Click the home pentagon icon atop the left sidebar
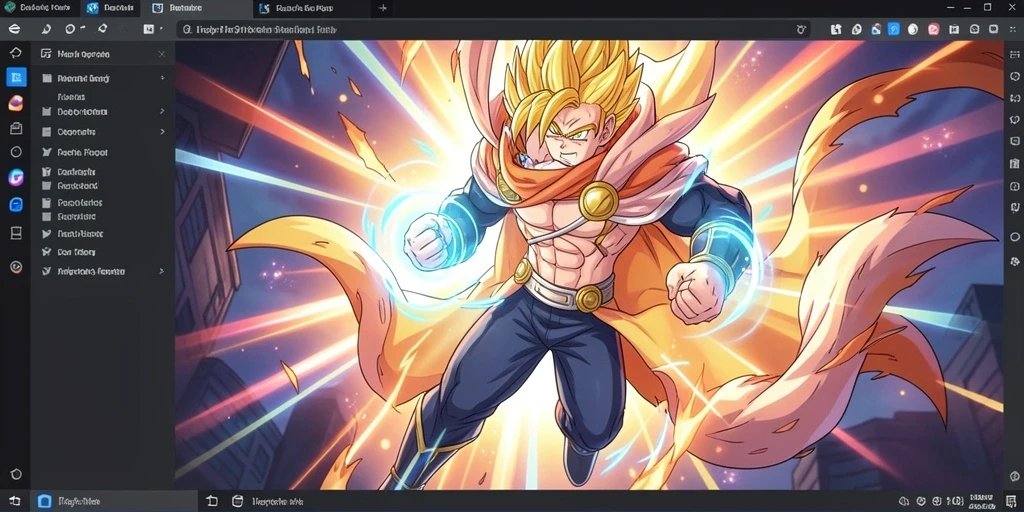Viewport: 1024px width, 512px height. [16, 53]
